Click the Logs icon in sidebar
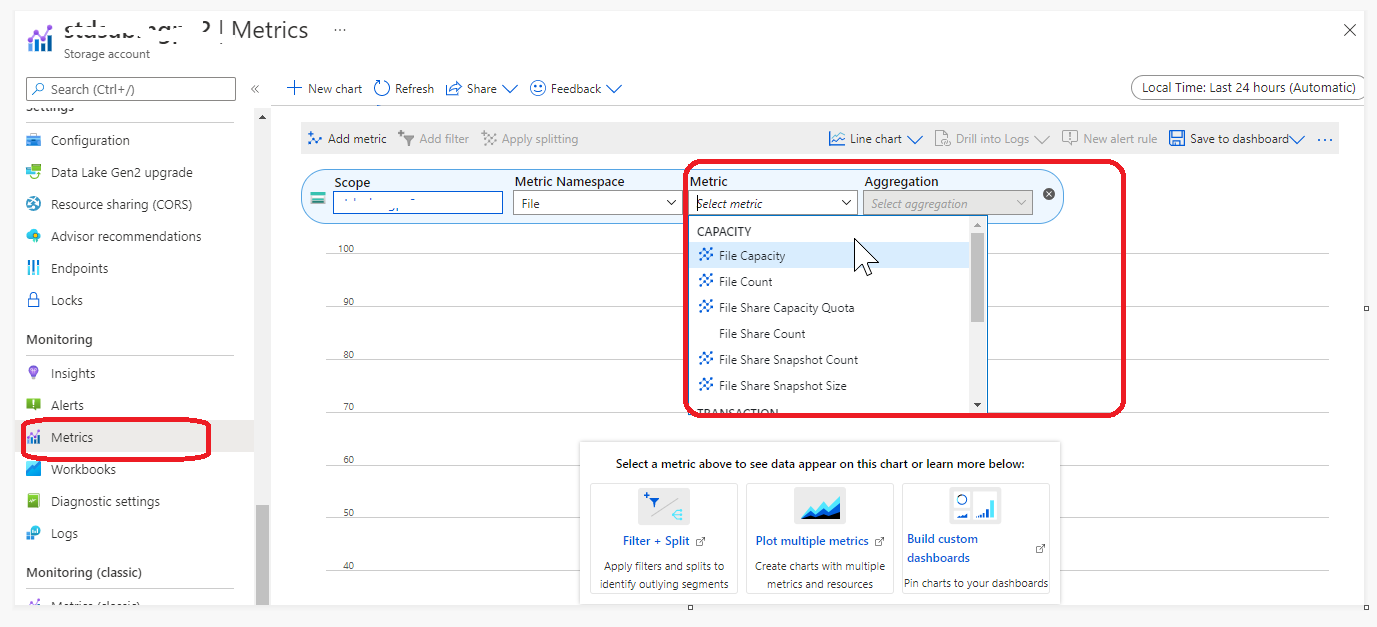 pyautogui.click(x=34, y=533)
